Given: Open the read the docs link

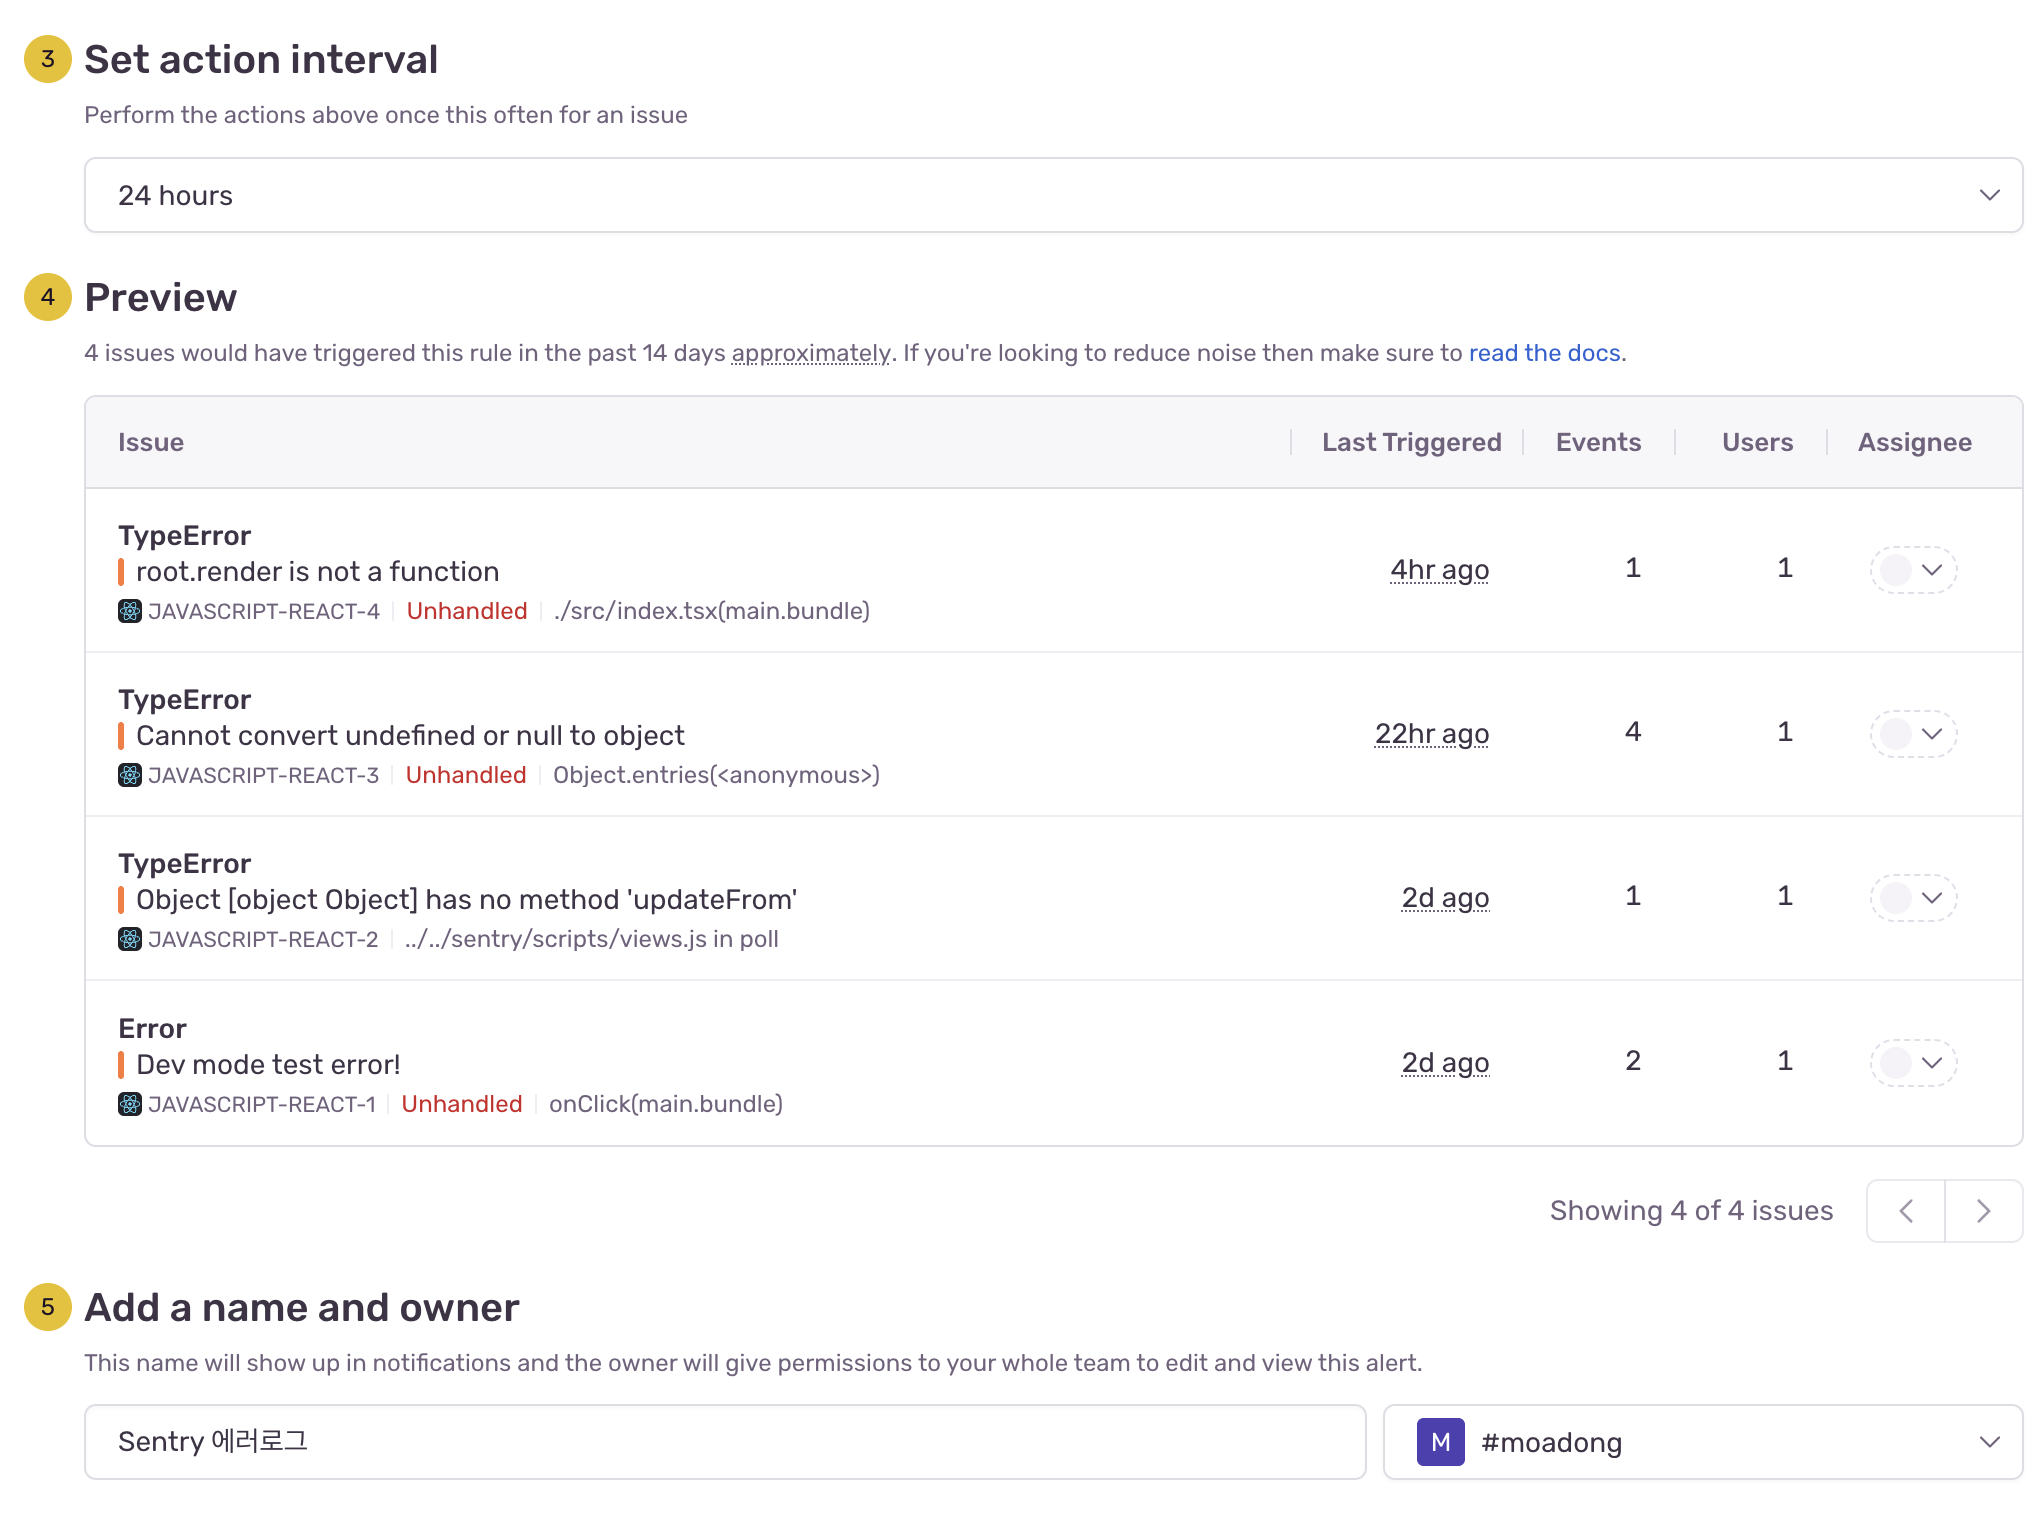Looking at the screenshot, I should click(1544, 353).
